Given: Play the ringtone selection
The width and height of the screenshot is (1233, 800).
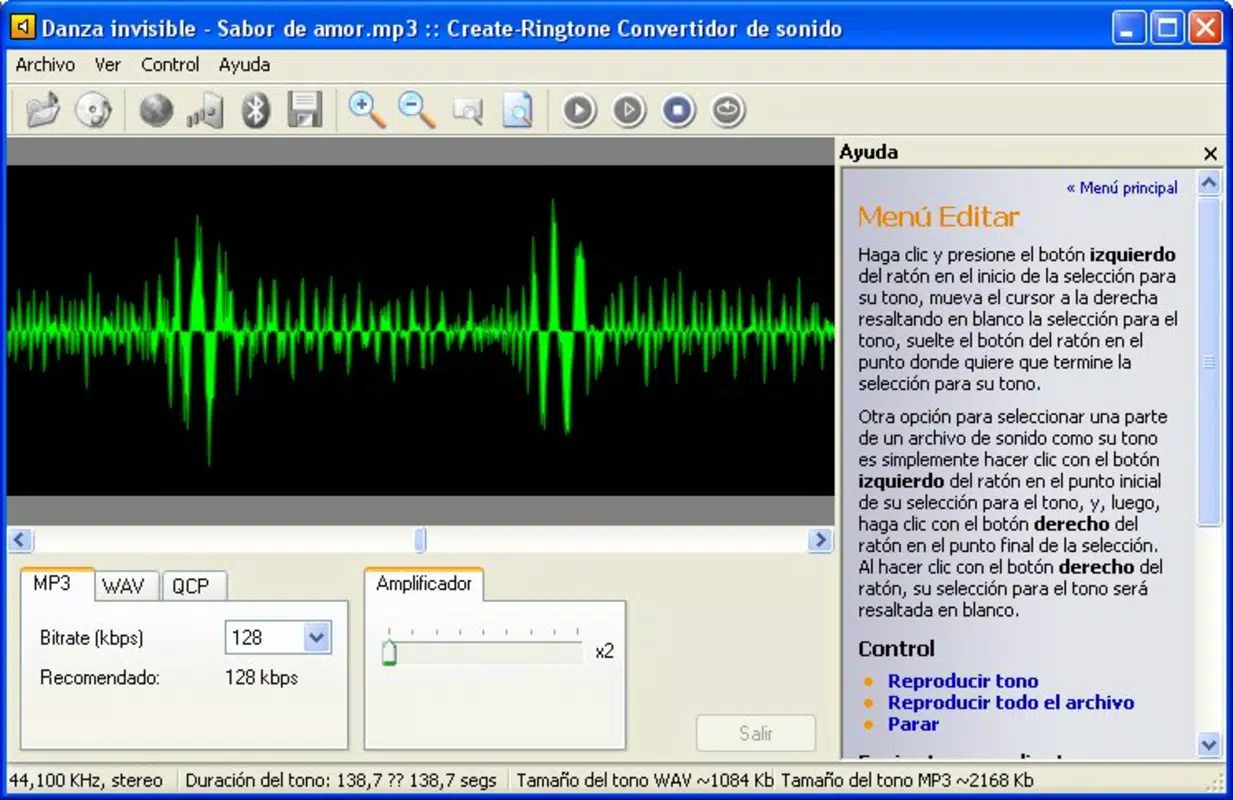Looking at the screenshot, I should pos(579,109).
